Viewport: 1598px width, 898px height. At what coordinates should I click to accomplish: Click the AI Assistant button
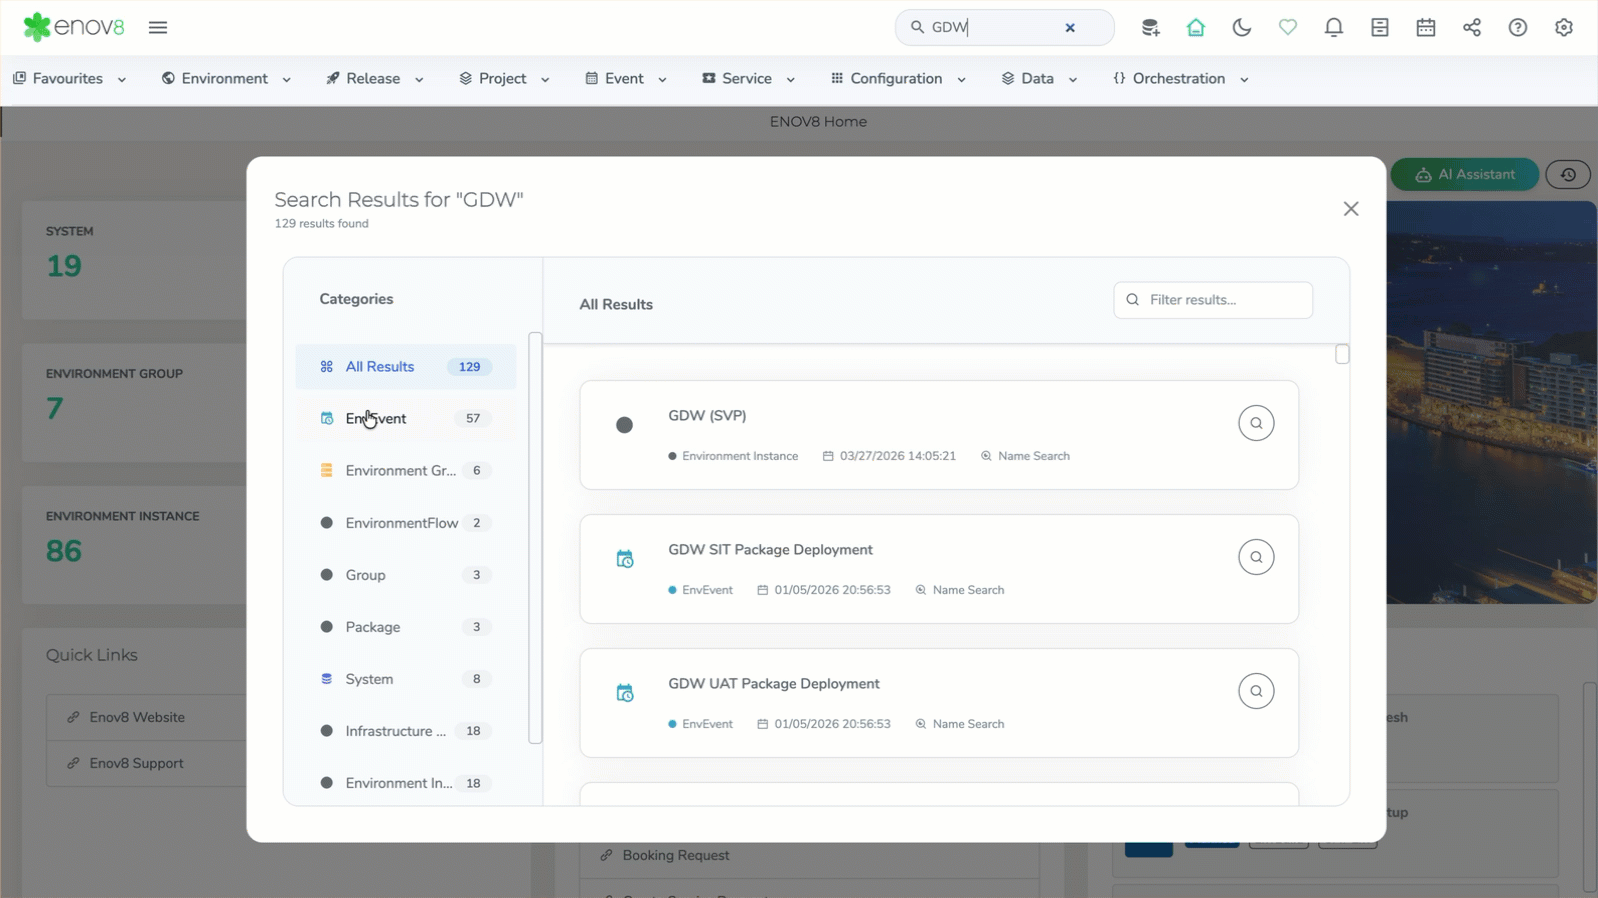pyautogui.click(x=1464, y=174)
